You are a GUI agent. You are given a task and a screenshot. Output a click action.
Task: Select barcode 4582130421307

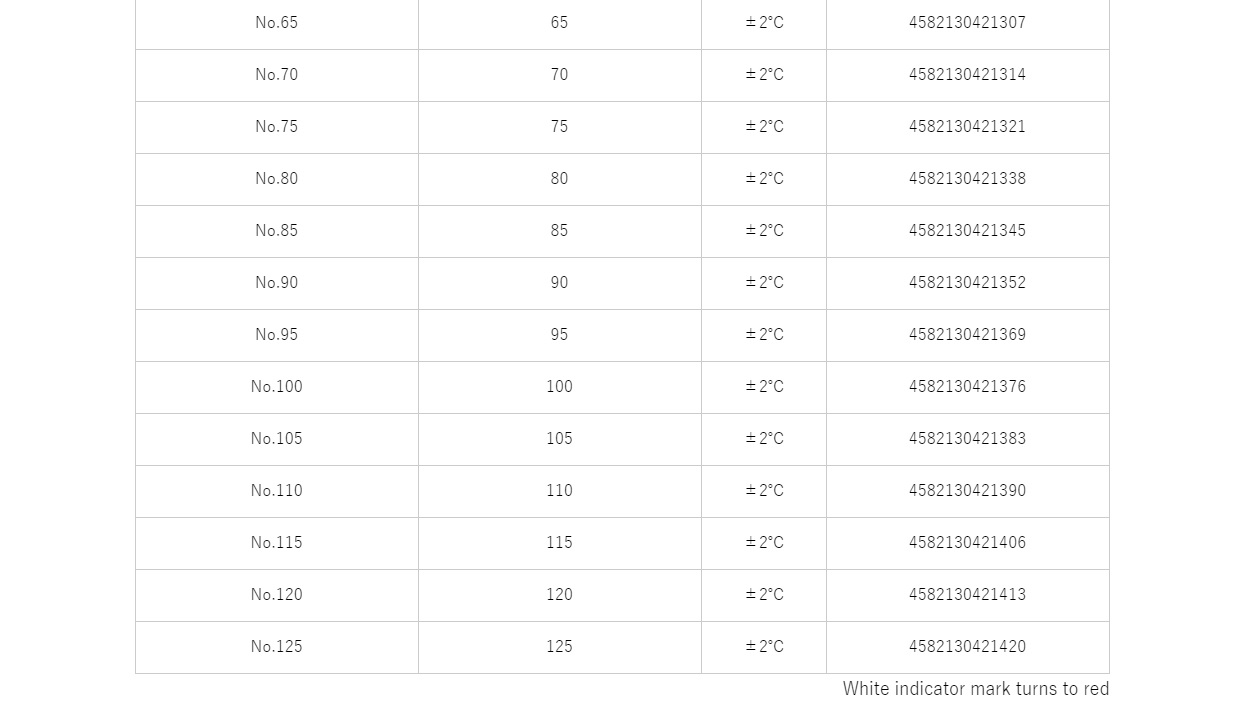[967, 23]
